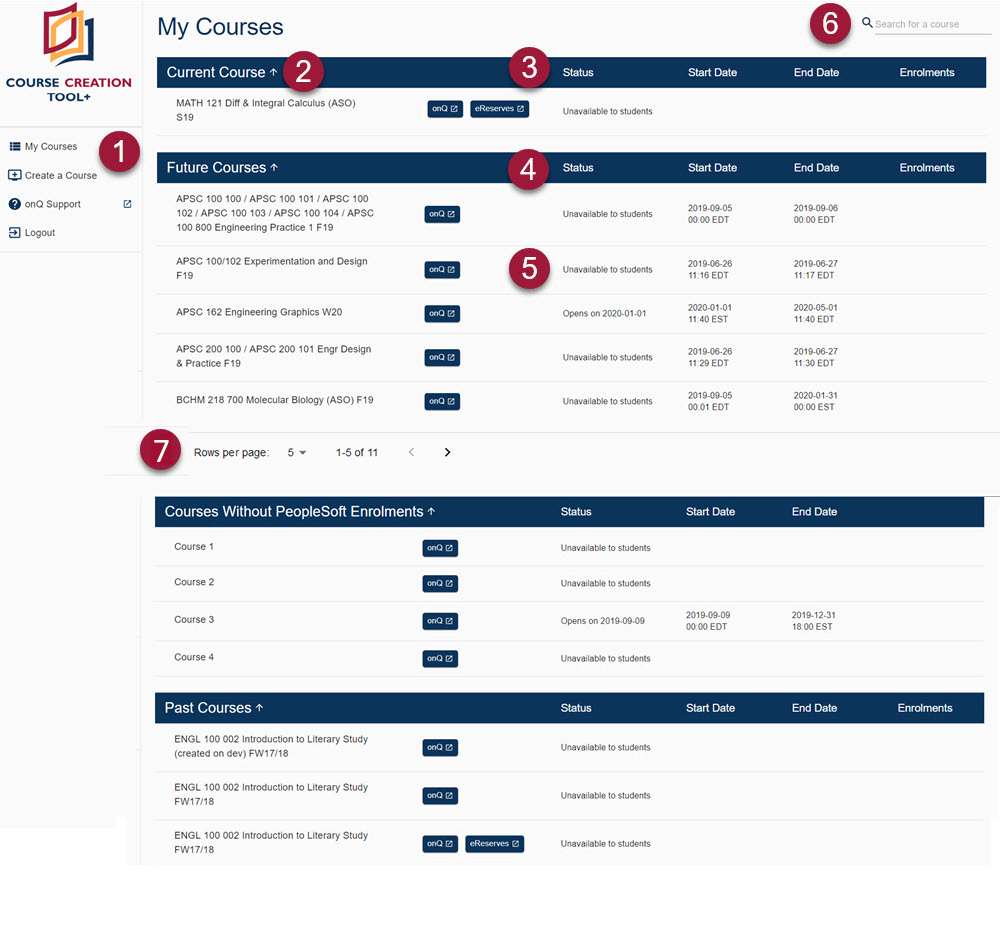Viewport: 1000px width, 928px height.
Task: Click the Course Creation Tool+ logo
Action: click(69, 52)
